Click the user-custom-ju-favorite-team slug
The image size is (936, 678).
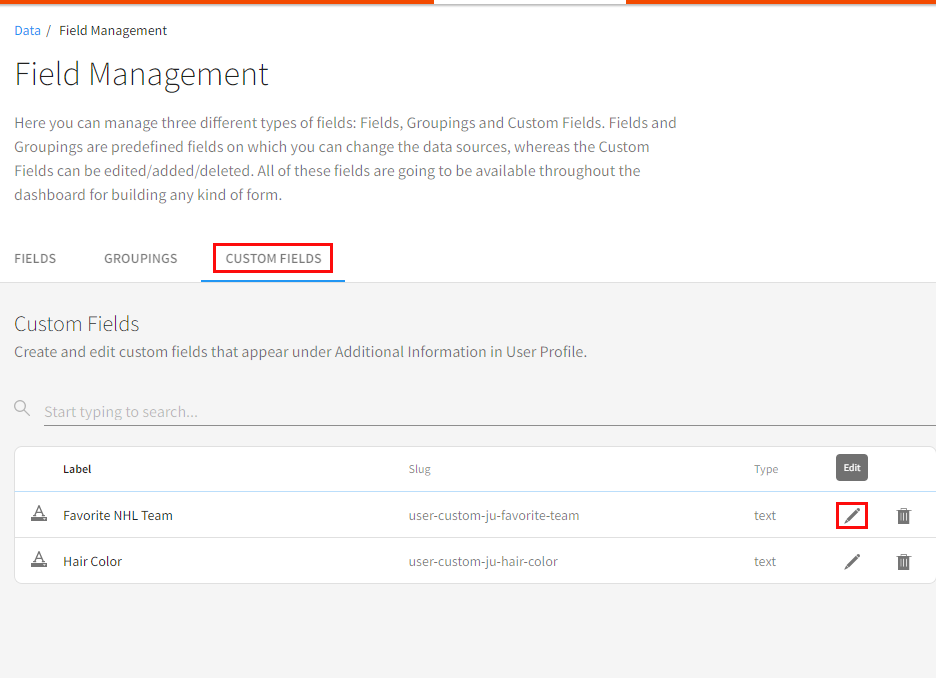click(x=494, y=516)
